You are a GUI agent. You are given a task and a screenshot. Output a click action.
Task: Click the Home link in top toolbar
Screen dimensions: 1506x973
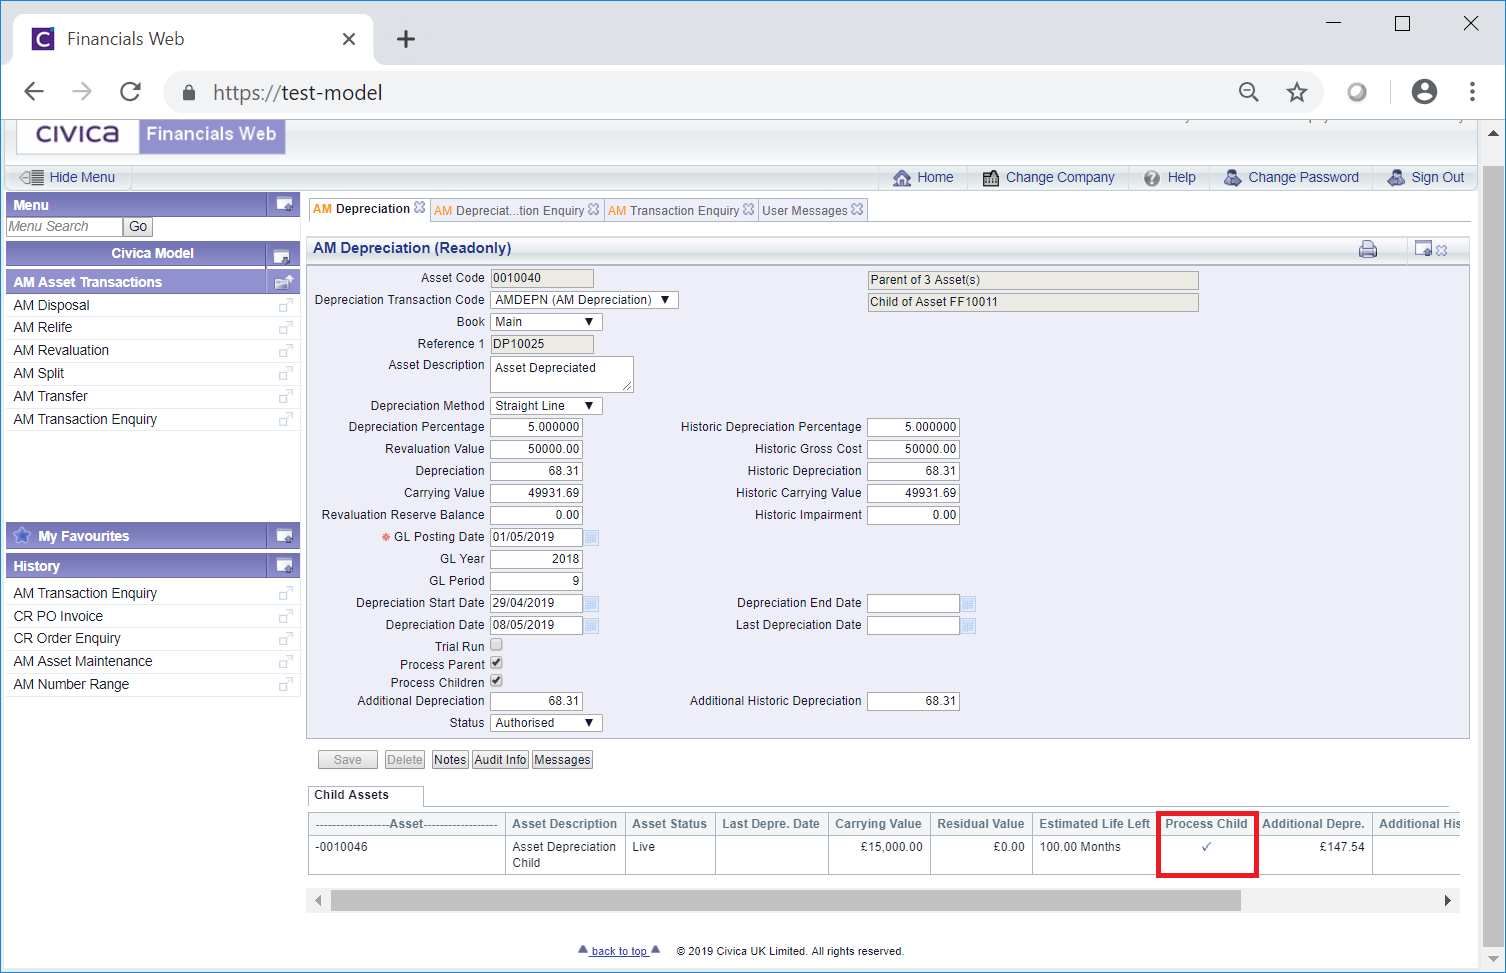pyautogui.click(x=923, y=177)
